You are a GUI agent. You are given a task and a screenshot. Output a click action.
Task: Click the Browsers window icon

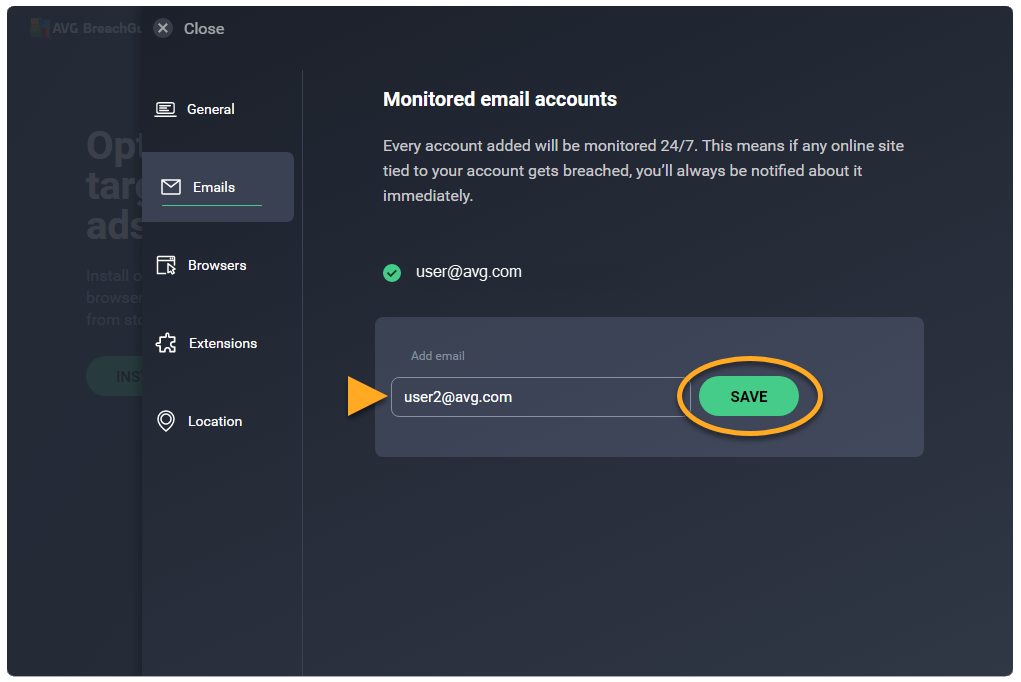[167, 265]
